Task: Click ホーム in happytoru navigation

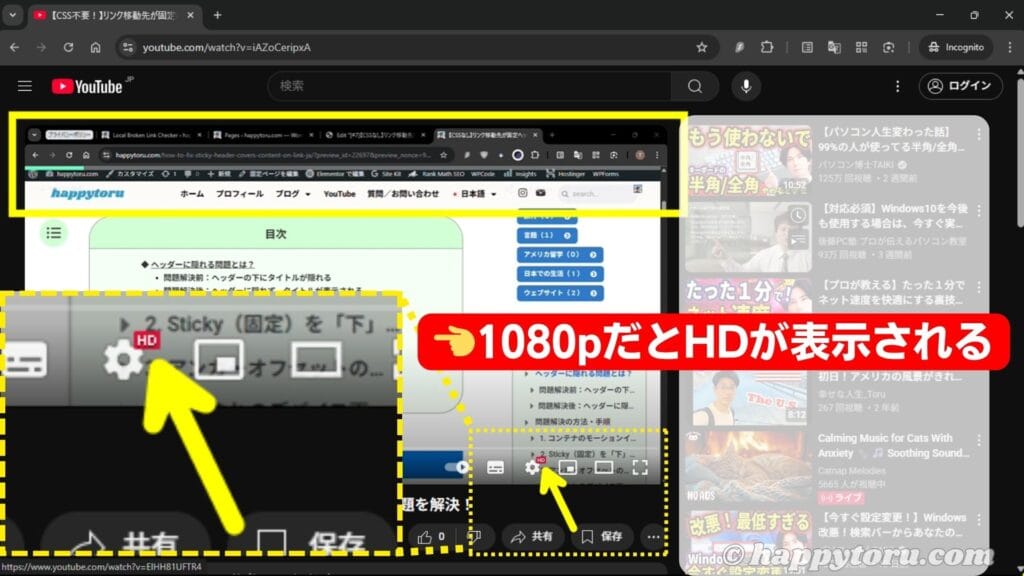Action: (192, 193)
